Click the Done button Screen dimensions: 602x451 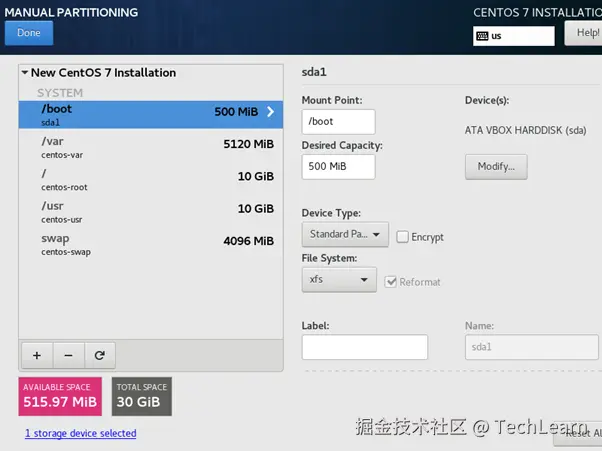click(x=29, y=33)
